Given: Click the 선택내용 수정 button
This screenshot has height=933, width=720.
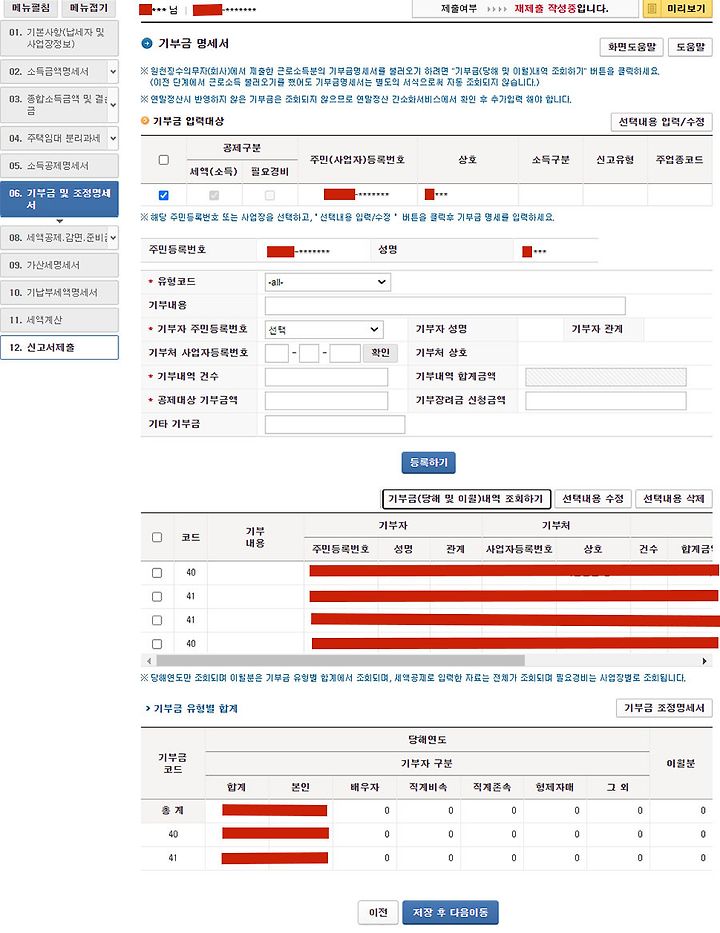Looking at the screenshot, I should pos(593,499).
